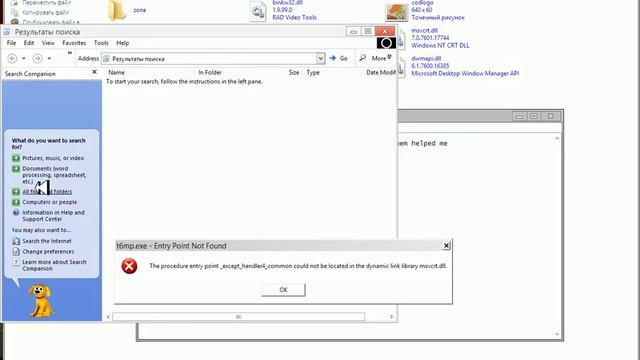The width and height of the screenshot is (640, 360).
Task: Click green arrow icon beside Pictures, music, or video
Action: (x=16, y=158)
